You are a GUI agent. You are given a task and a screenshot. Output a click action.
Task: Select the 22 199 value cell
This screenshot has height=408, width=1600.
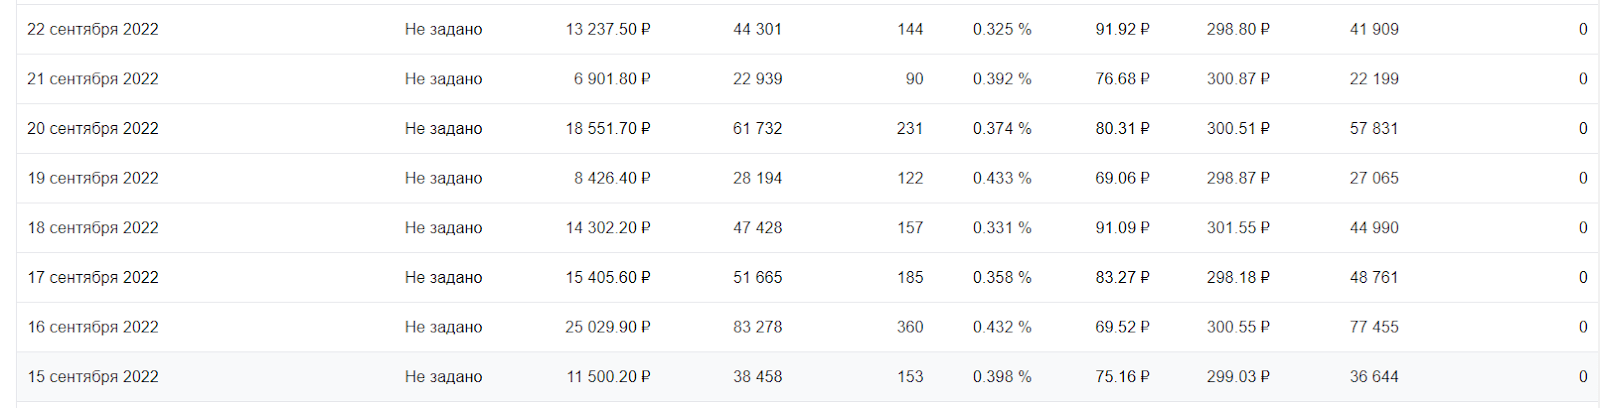point(1374,79)
